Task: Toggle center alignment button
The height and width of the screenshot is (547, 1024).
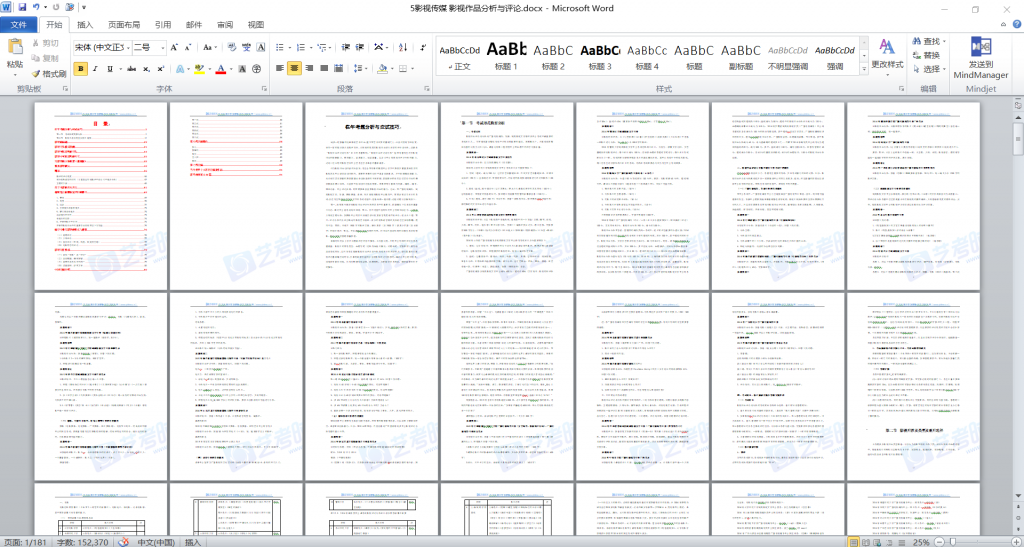Action: point(295,69)
